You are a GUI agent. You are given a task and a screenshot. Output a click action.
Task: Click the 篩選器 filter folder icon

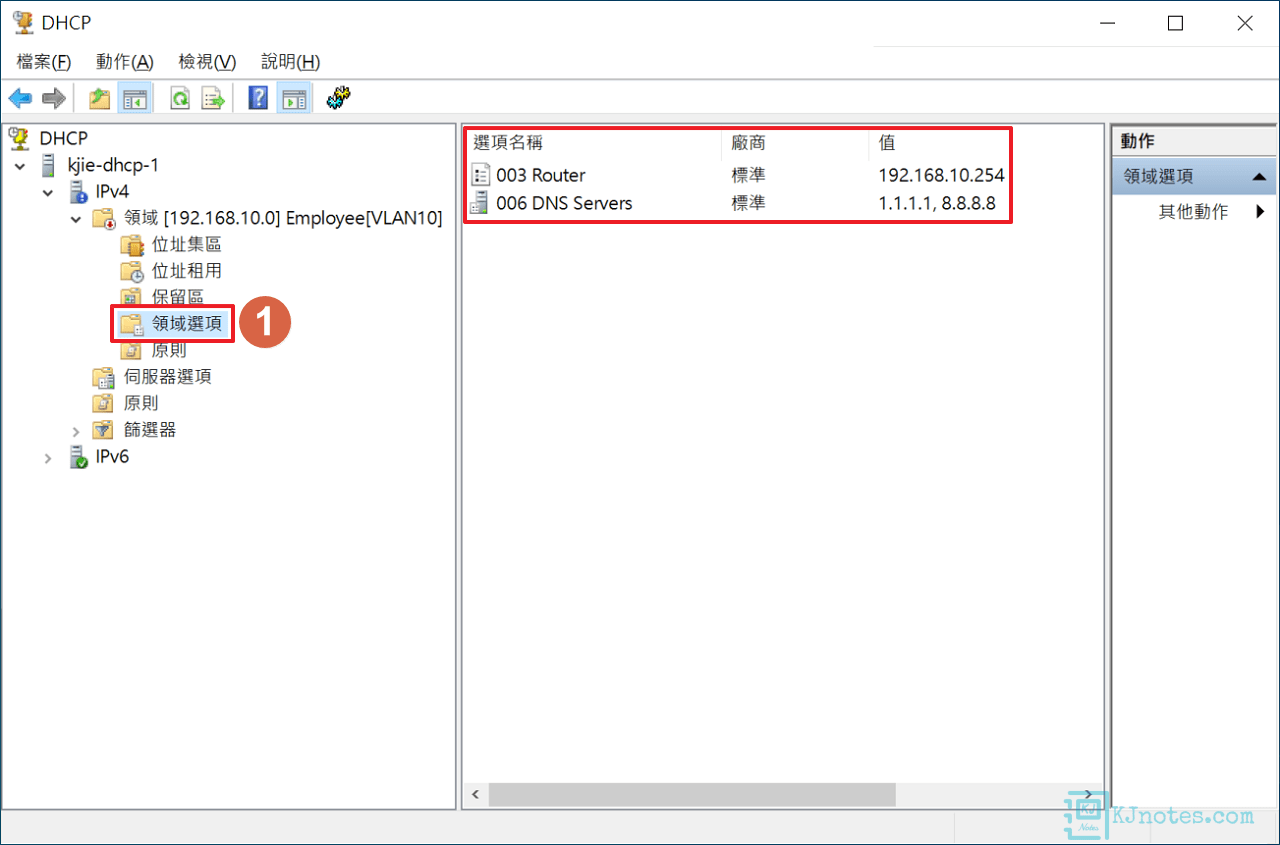[x=103, y=430]
